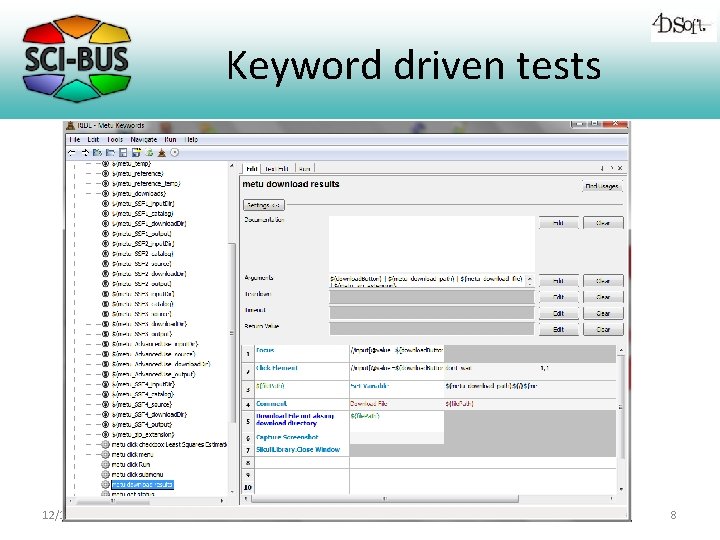Select the Set Variable cell in row 3

point(396,389)
